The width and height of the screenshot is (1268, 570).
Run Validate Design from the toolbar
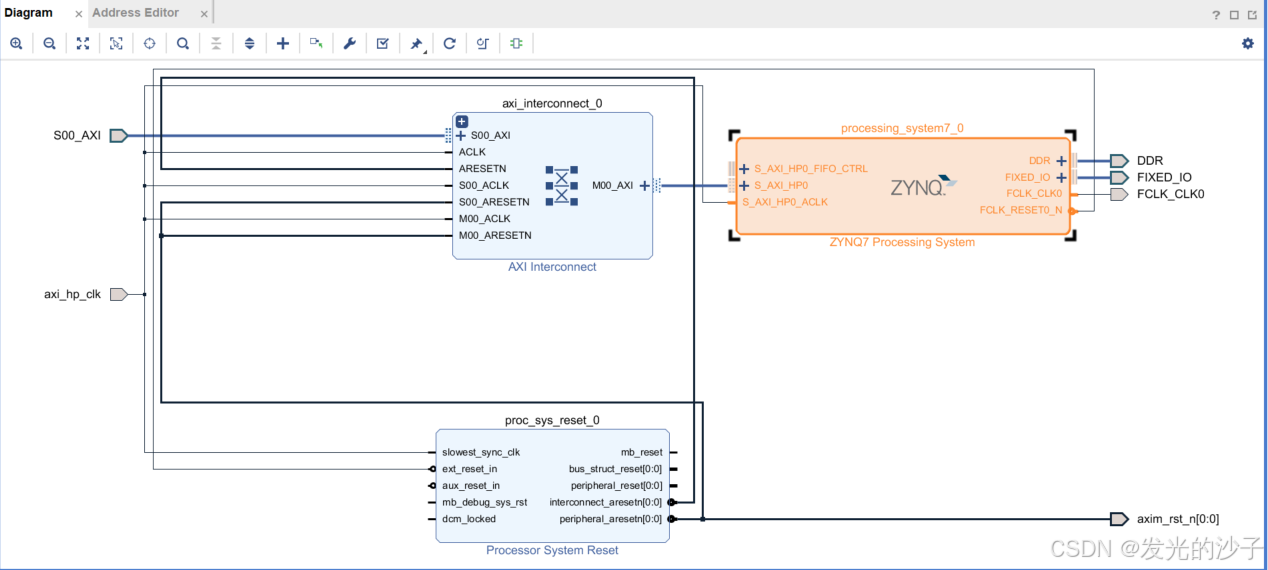click(383, 43)
